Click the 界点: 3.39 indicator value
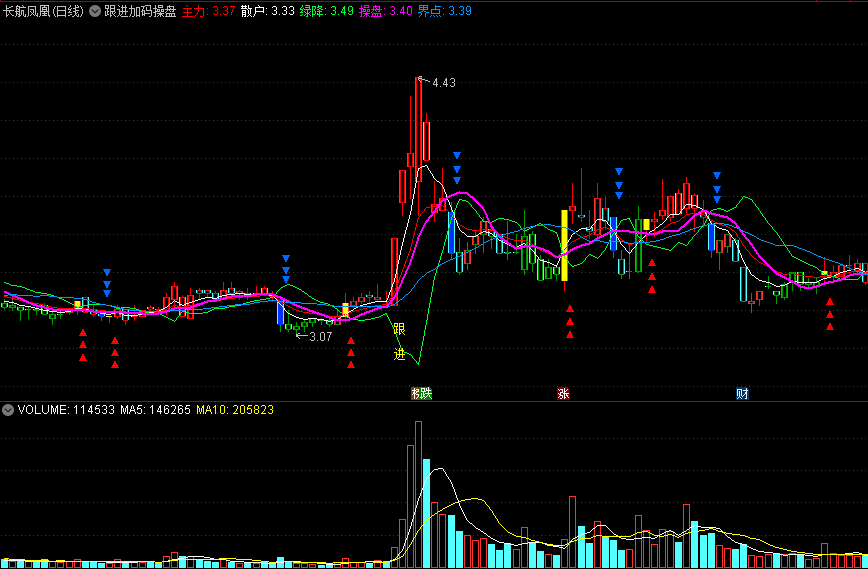Image resolution: width=868 pixels, height=569 pixels. pos(445,11)
